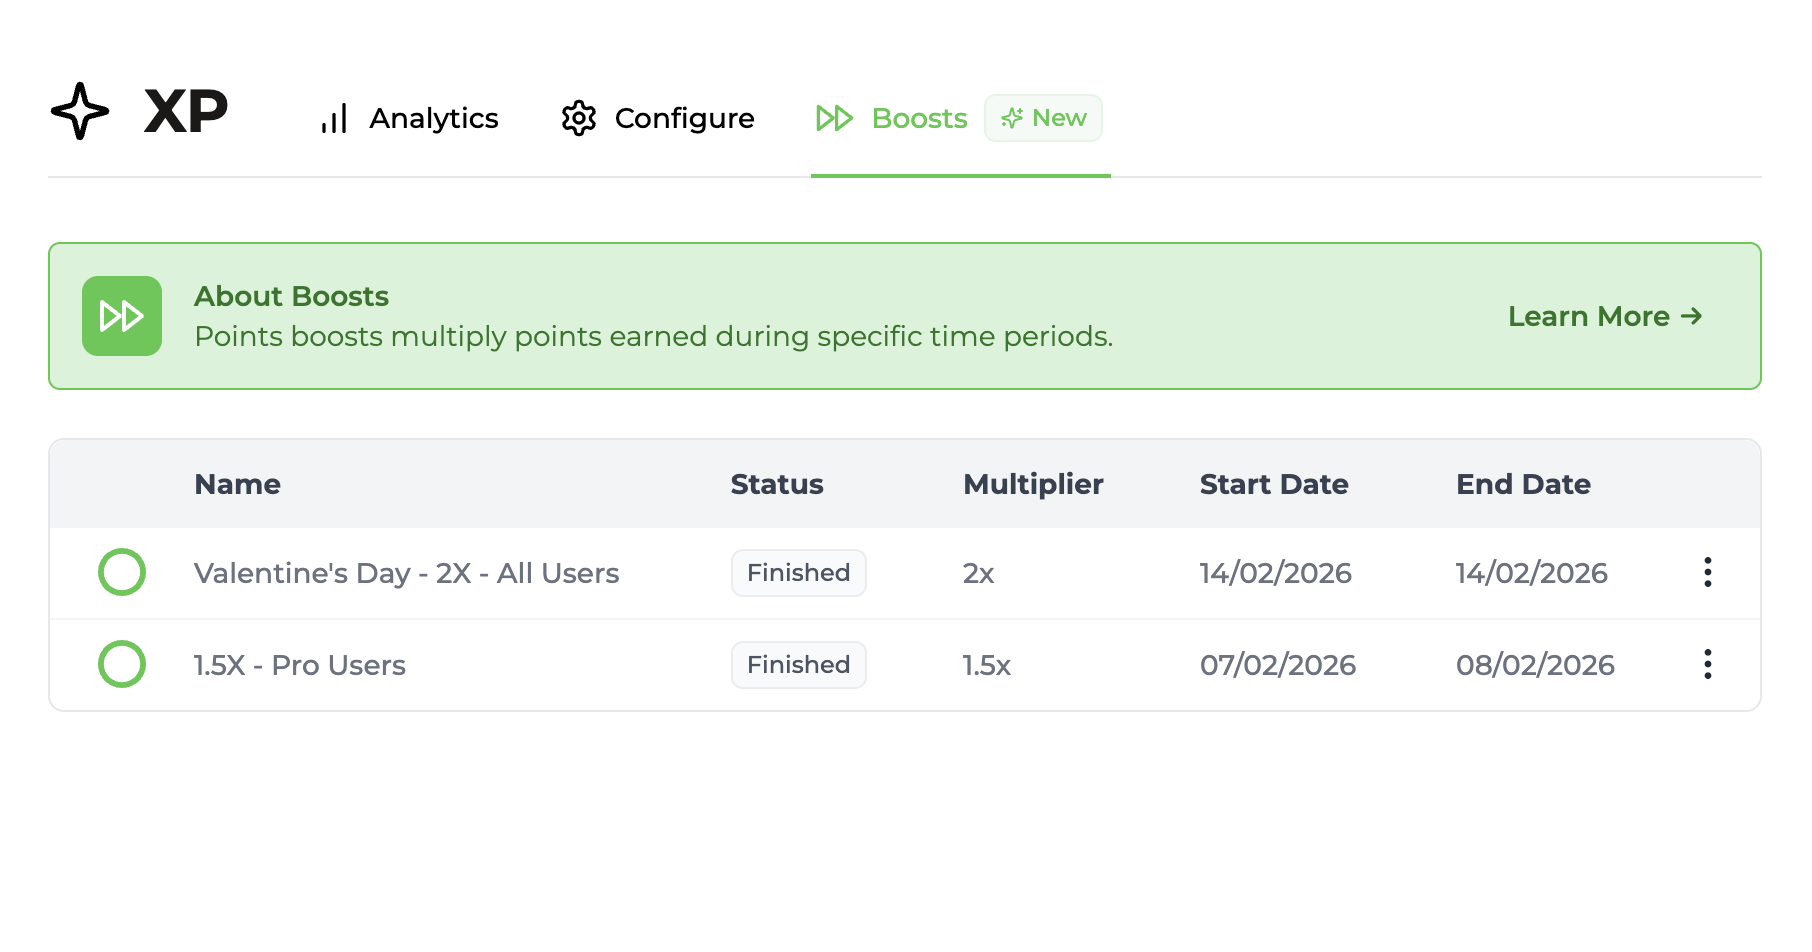Click the Boosts fast-forward tab icon
Screen dimensions: 1812x952
834,118
